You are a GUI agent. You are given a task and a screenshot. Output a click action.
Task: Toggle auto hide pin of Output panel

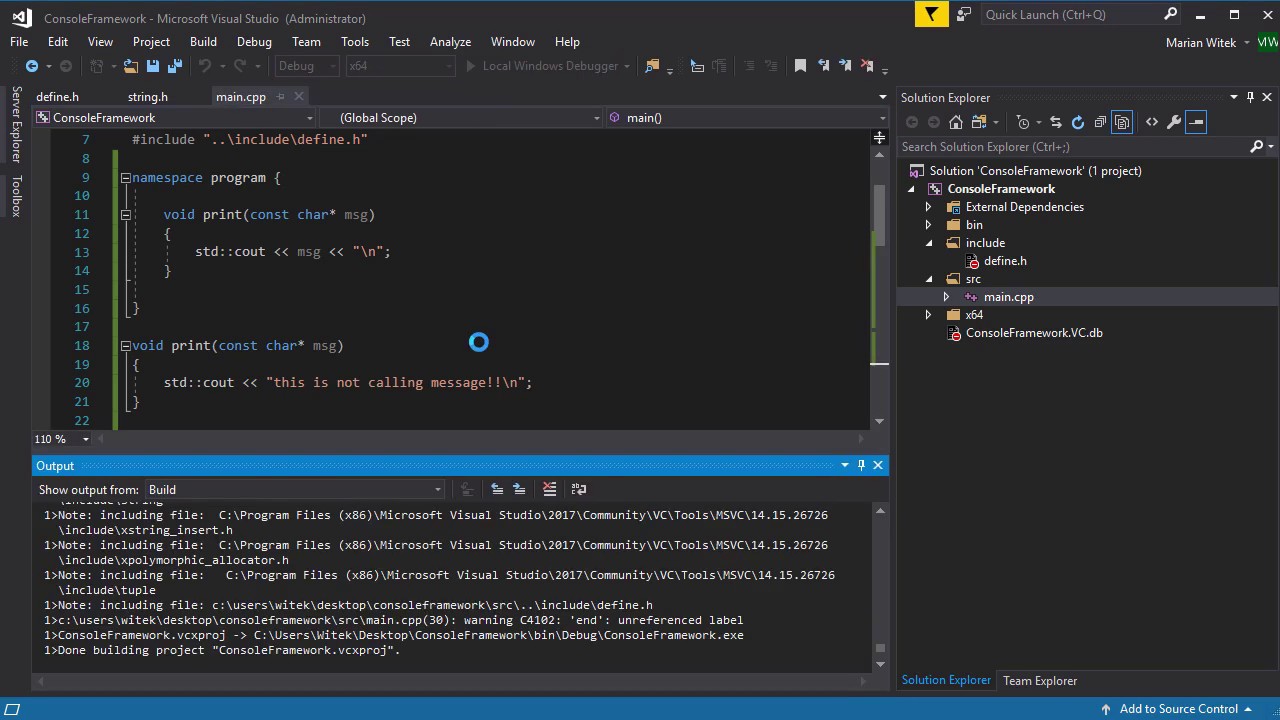pyautogui.click(x=861, y=465)
